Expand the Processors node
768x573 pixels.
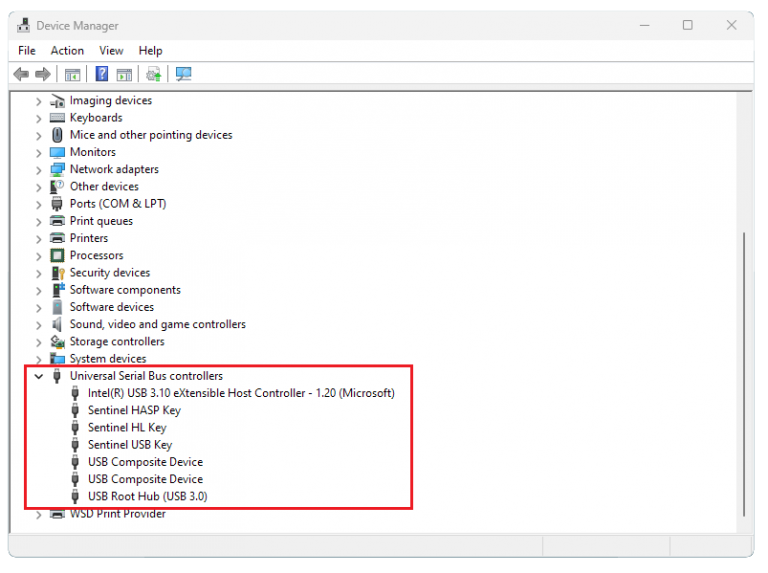[x=39, y=256]
